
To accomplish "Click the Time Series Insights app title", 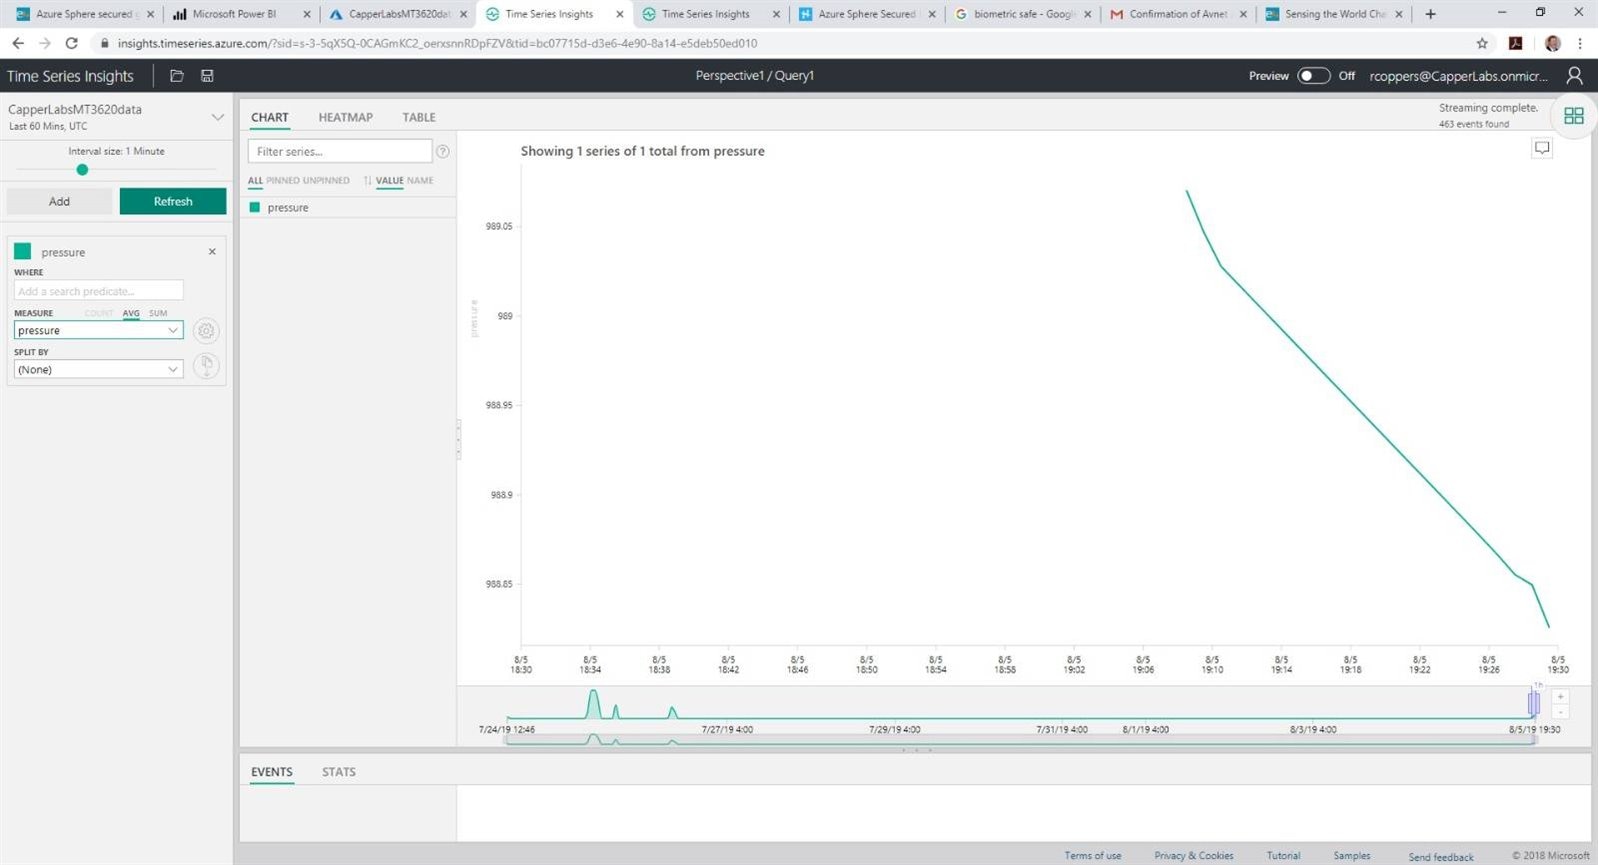I will (70, 76).
